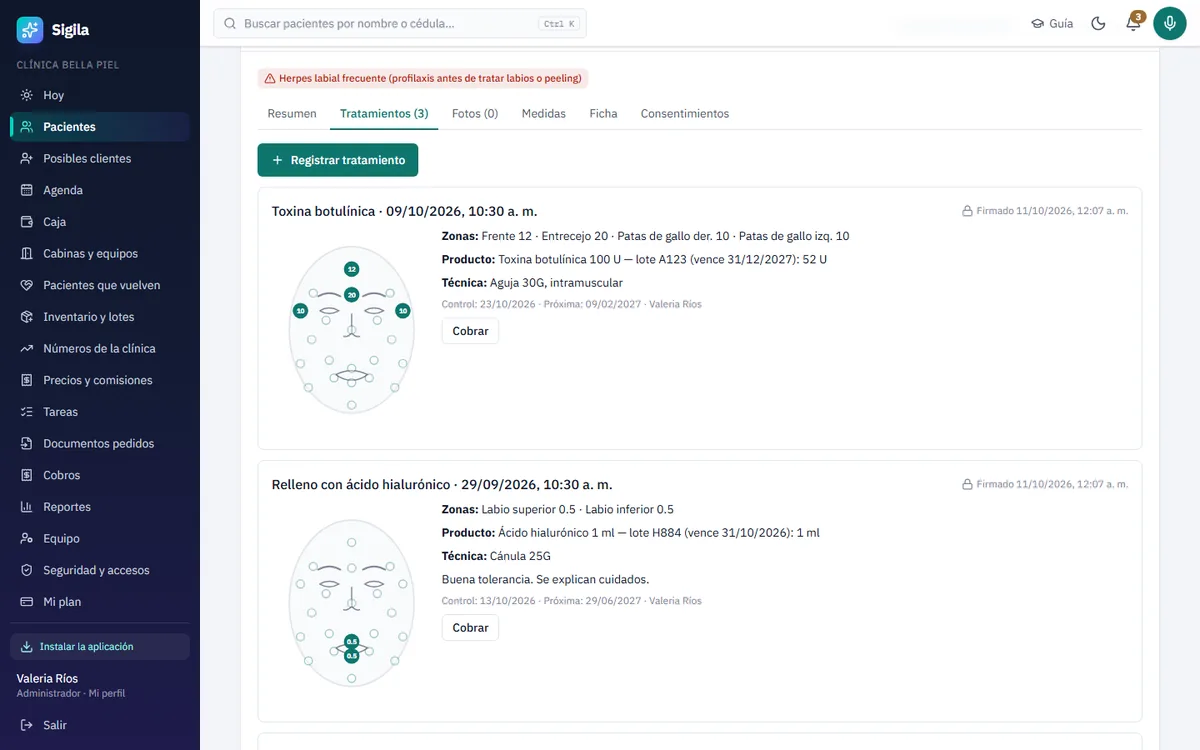Image resolution: width=1200 pixels, height=750 pixels.
Task: Switch to the Fotos (0) tab
Action: pos(475,114)
